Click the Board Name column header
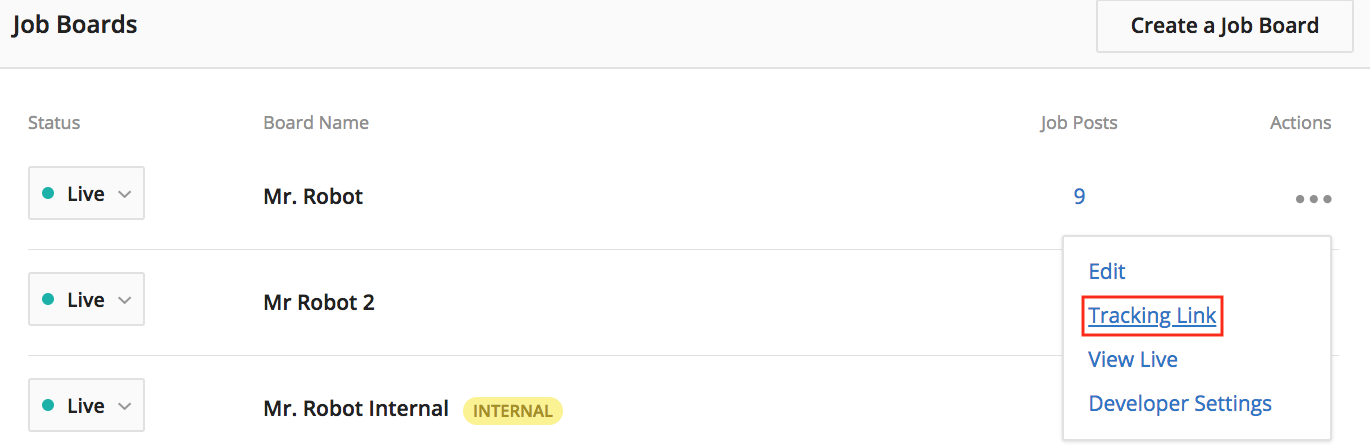This screenshot has height=446, width=1370. [316, 123]
